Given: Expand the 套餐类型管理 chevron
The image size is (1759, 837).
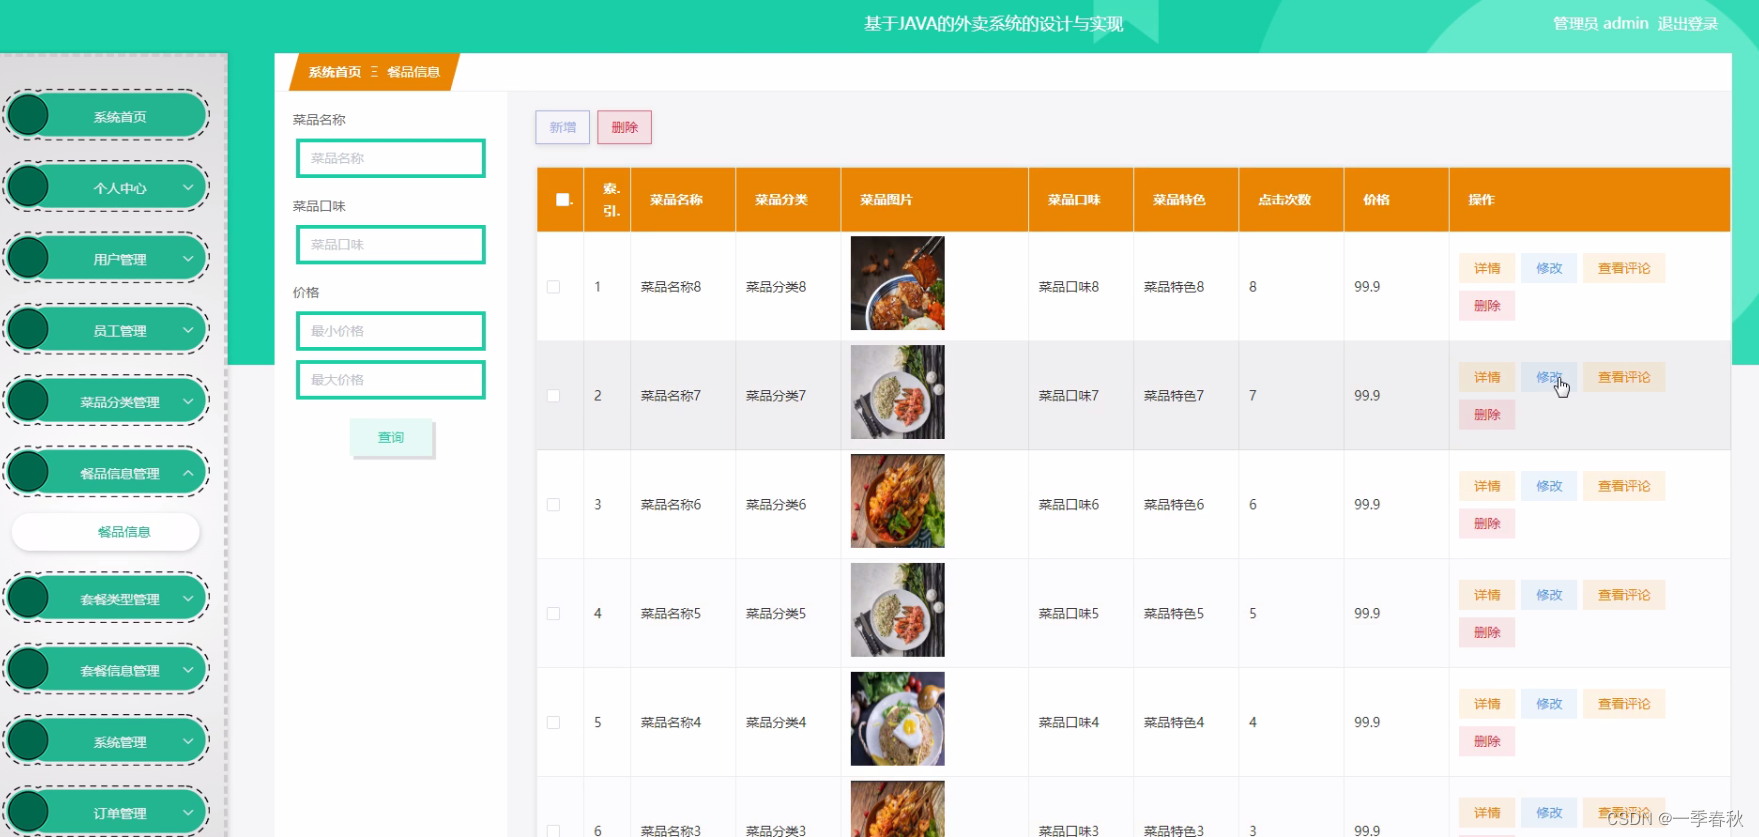Looking at the screenshot, I should click(188, 599).
